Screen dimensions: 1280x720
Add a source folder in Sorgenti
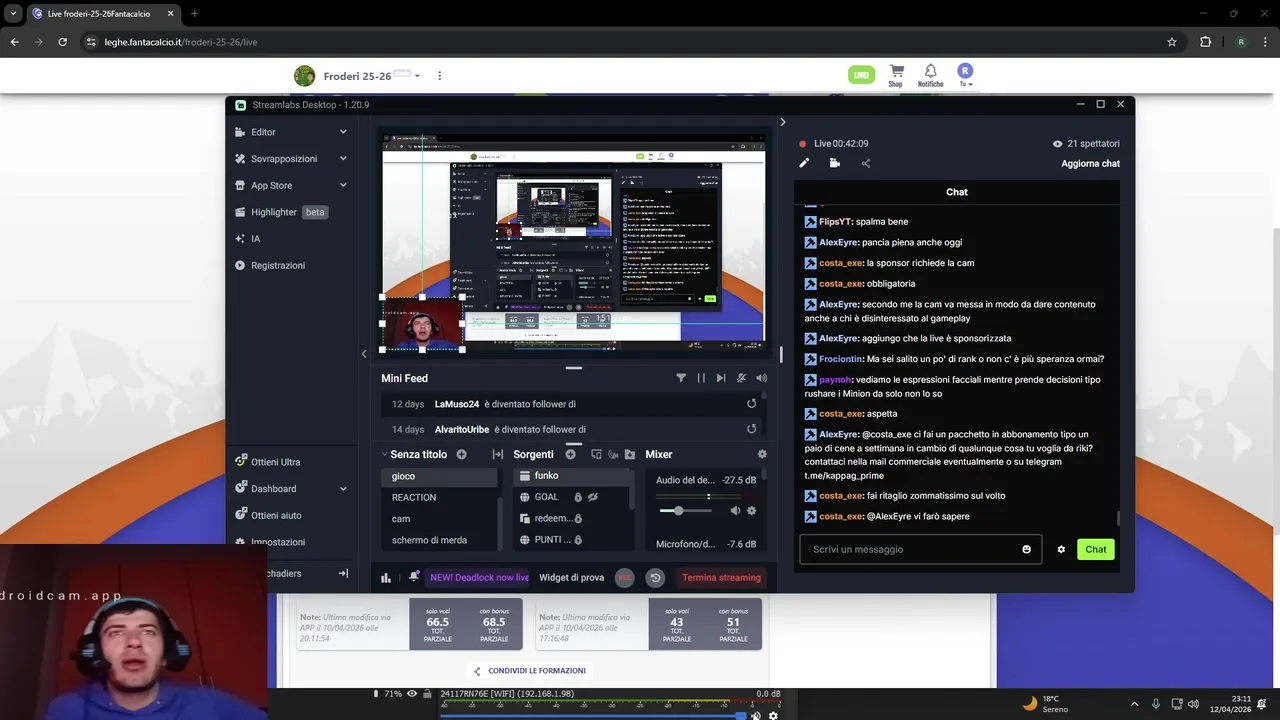(x=630, y=454)
